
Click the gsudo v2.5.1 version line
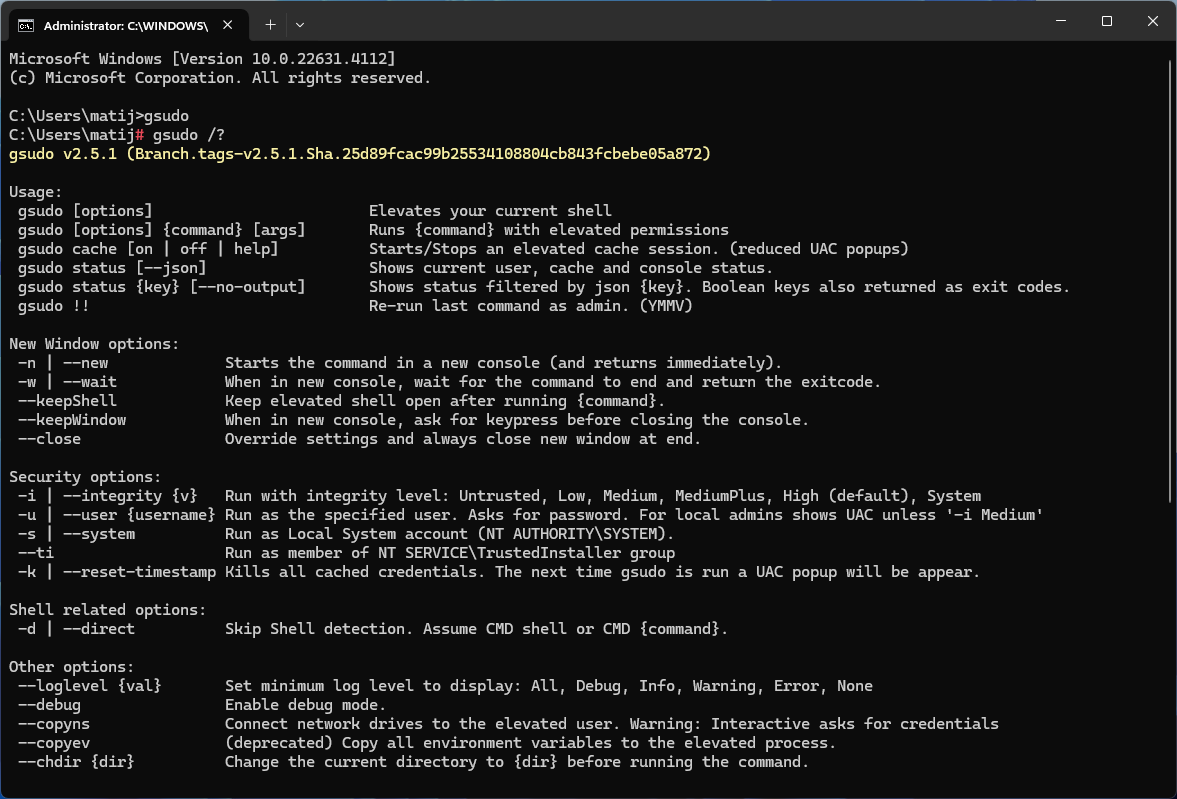point(360,154)
